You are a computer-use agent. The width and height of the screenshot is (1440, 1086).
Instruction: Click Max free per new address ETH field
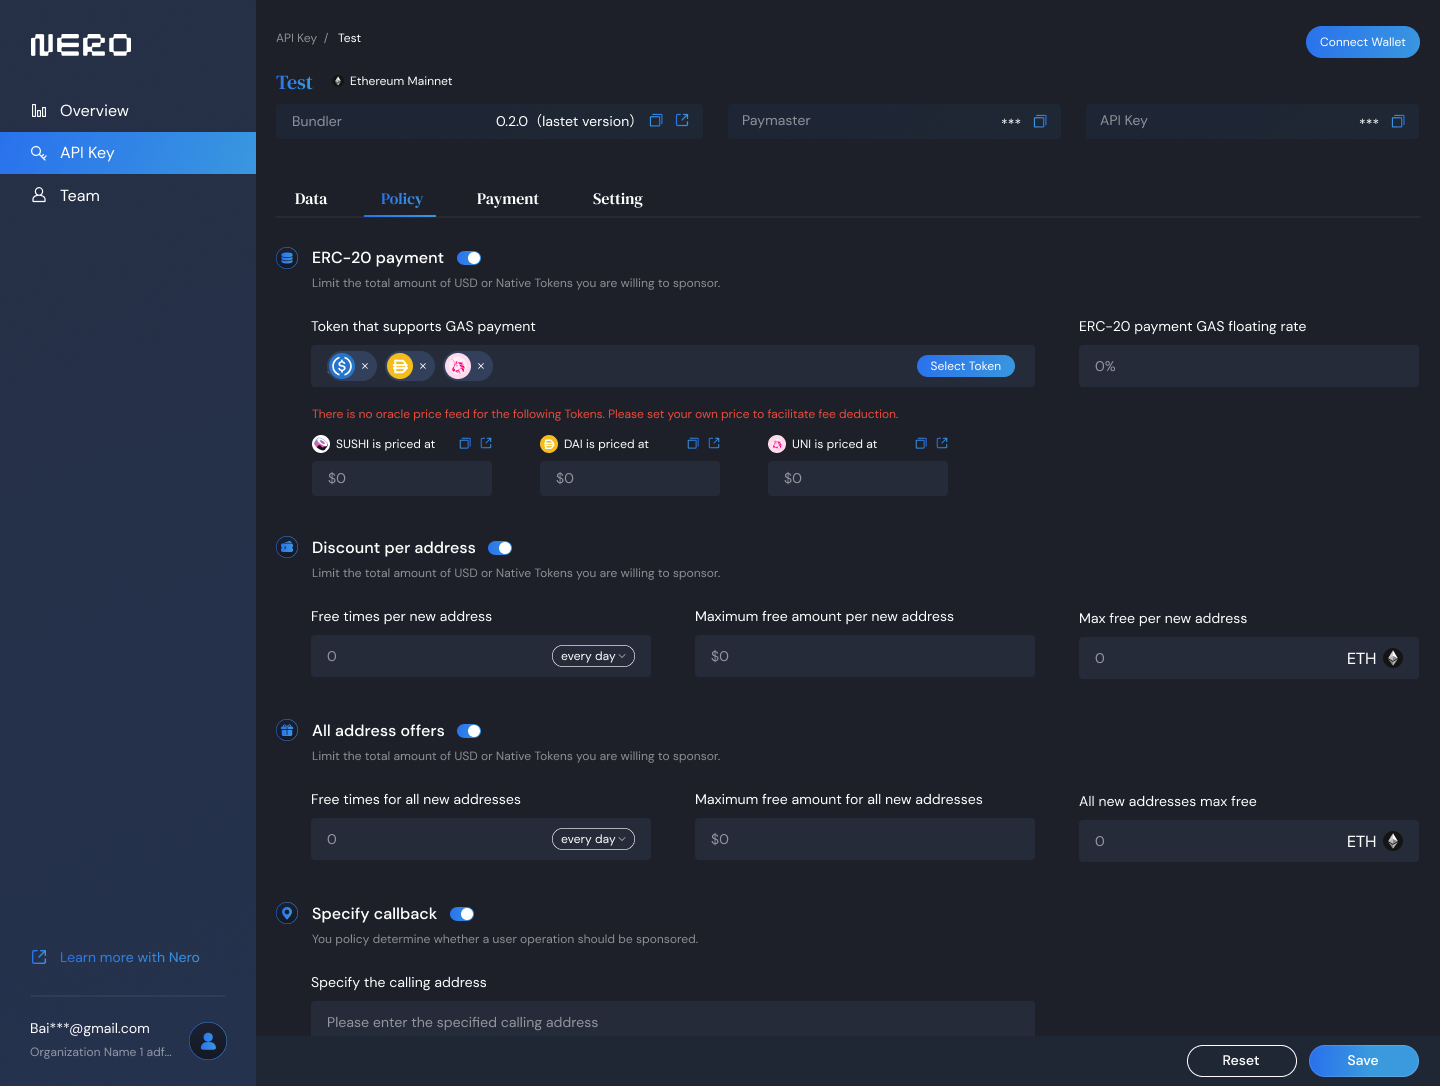pos(1249,658)
